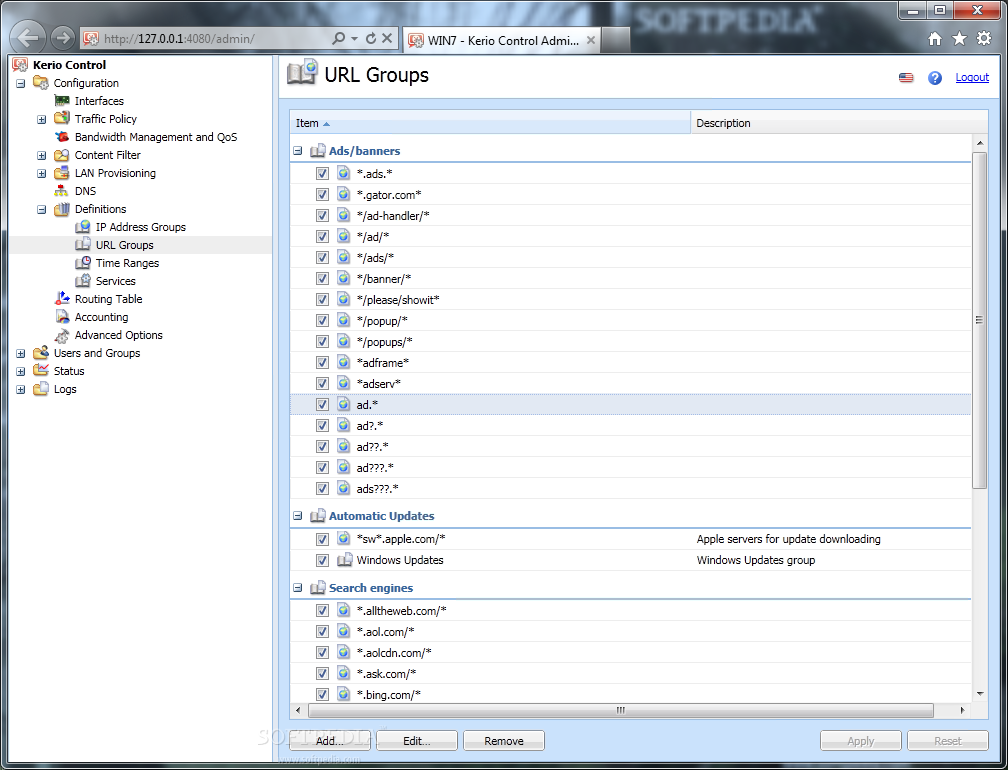Click the horizontal scrollbar thumb of the list
The width and height of the screenshot is (1008, 770).
[620, 710]
